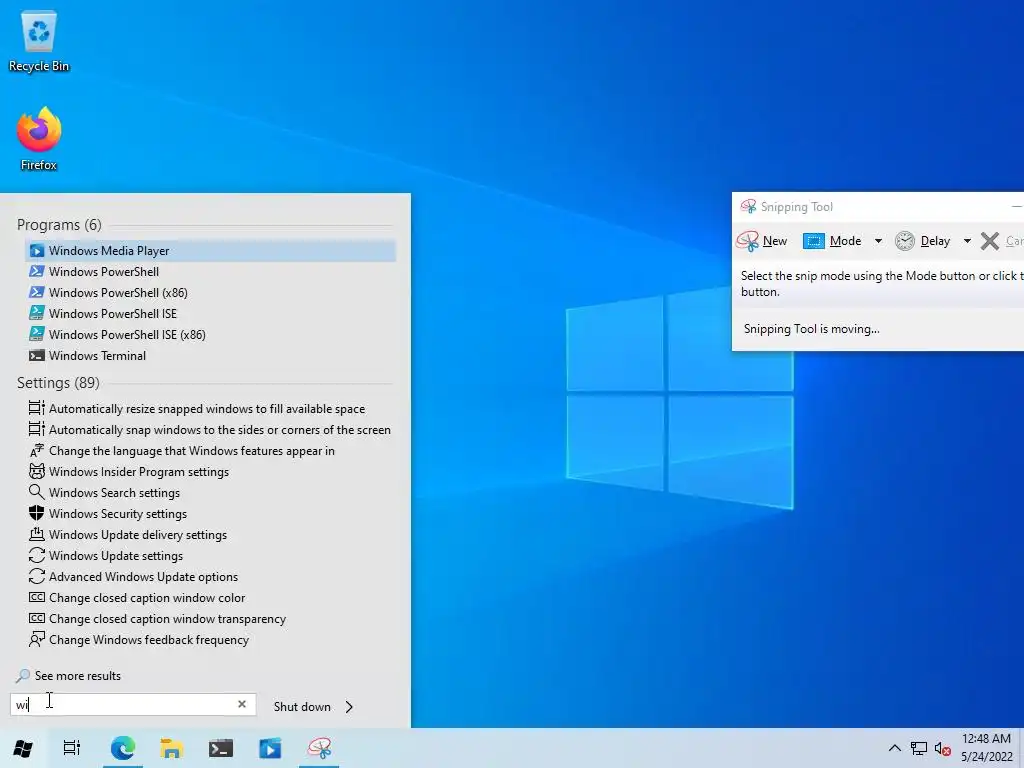The image size is (1024, 768).
Task: Click the Settings (89) results header
Action: (x=58, y=383)
